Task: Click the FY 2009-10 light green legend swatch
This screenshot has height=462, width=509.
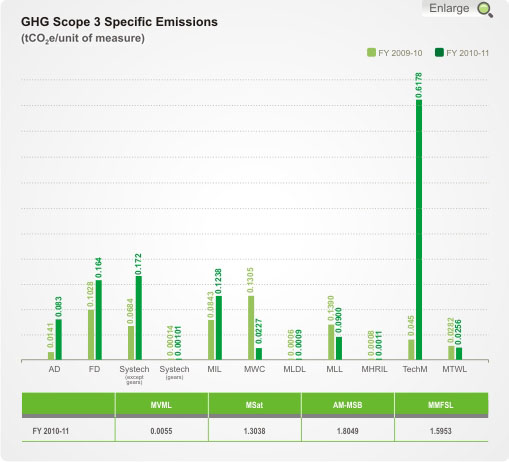Action: (371, 53)
